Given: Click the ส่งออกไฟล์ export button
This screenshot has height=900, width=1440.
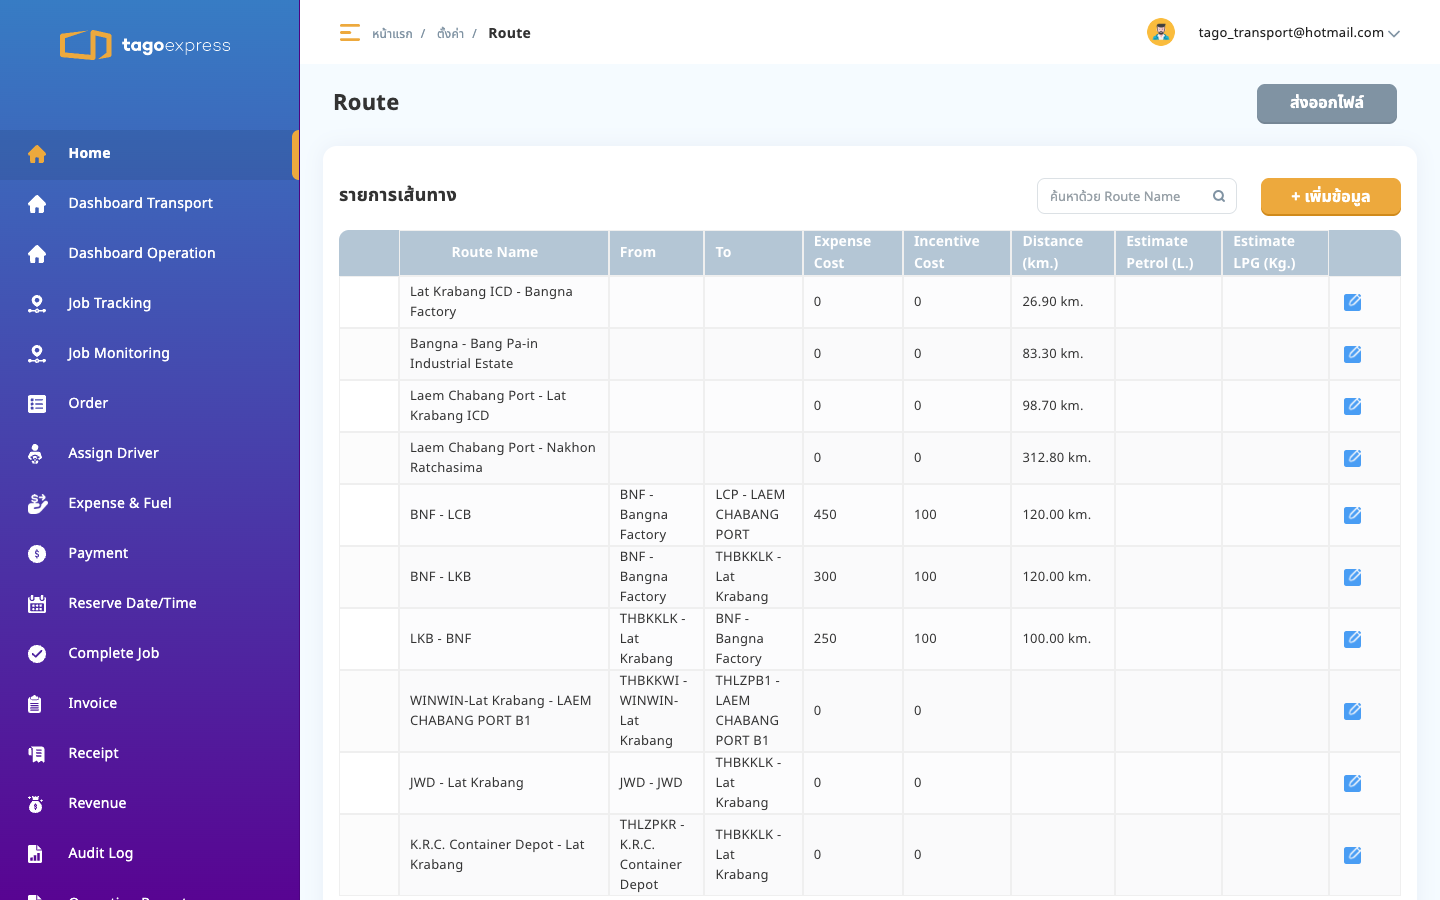Looking at the screenshot, I should pyautogui.click(x=1326, y=103).
